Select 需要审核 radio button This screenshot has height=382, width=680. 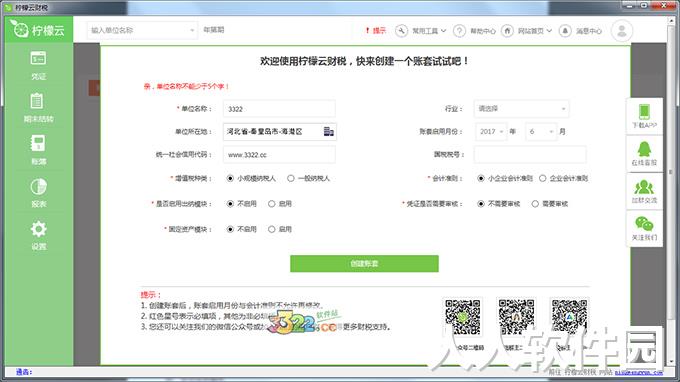pos(535,204)
